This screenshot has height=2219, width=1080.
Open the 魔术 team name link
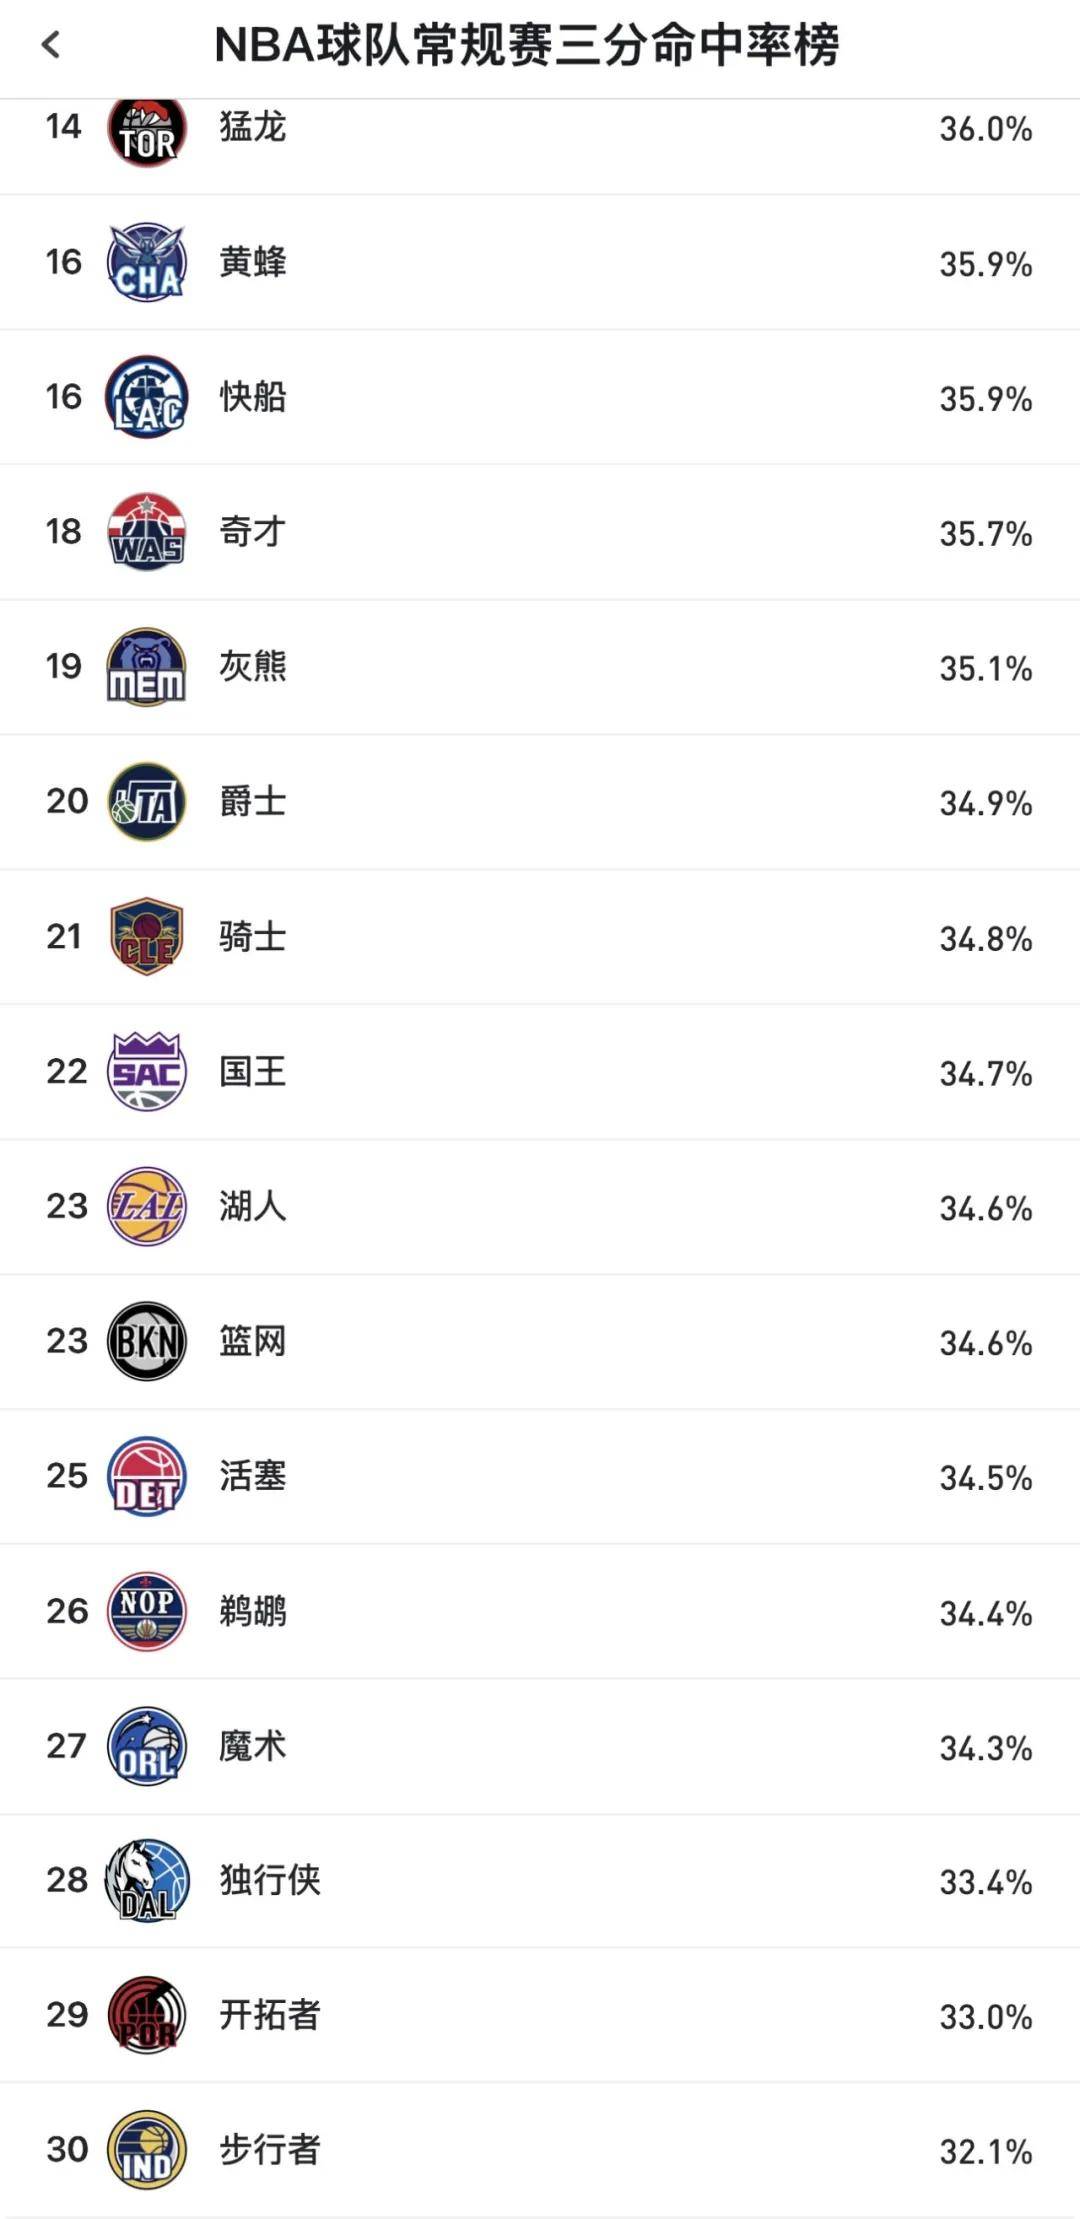[253, 1747]
